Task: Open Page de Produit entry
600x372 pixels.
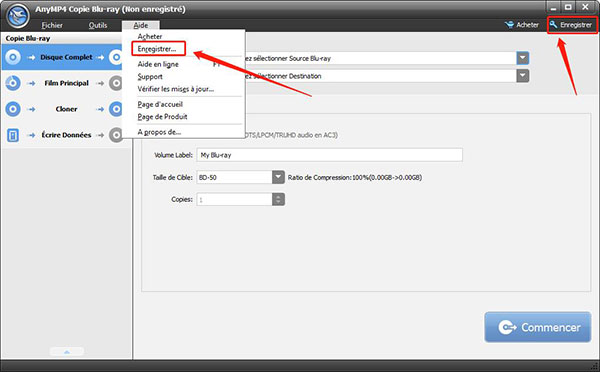Action: 162,117
